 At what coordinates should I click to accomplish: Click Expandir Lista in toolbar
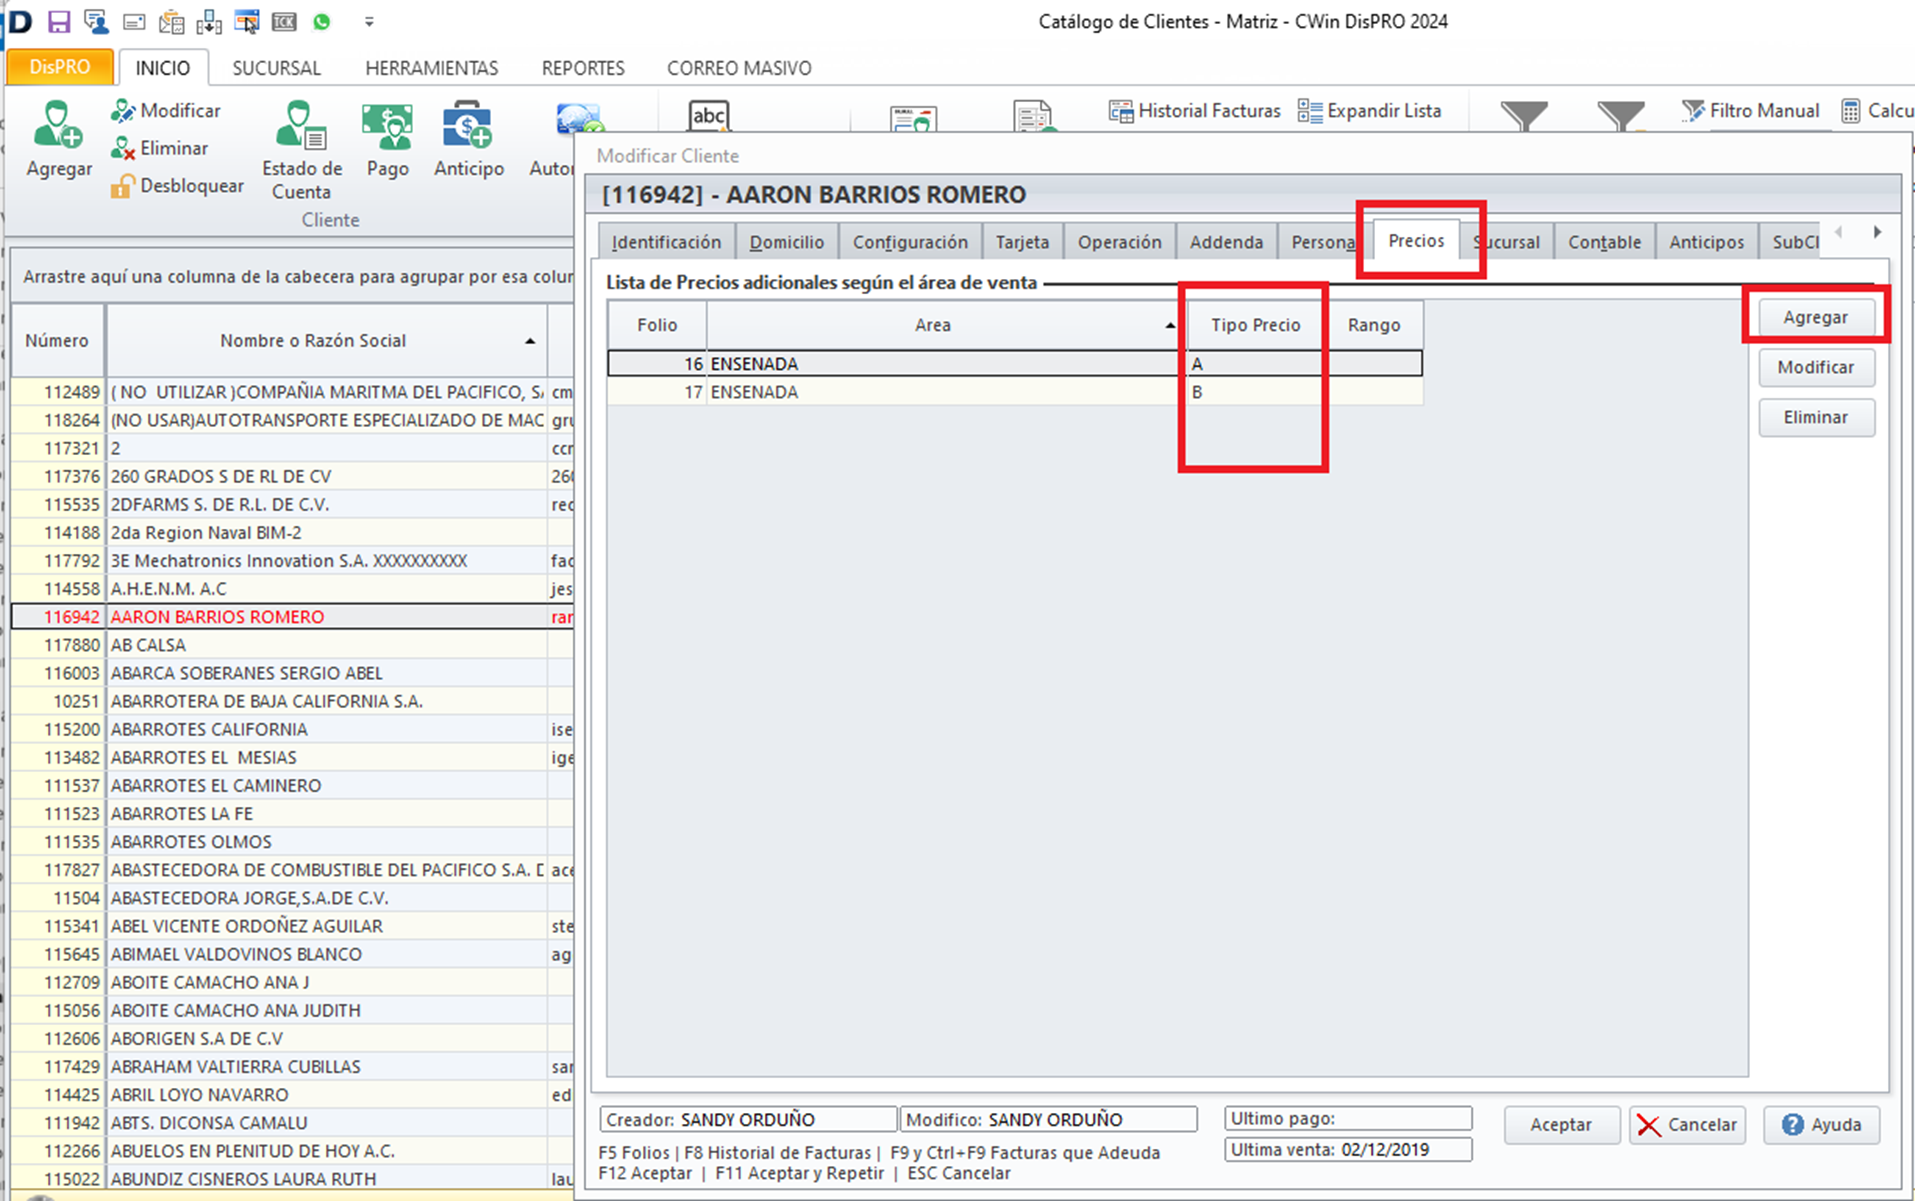[1369, 111]
